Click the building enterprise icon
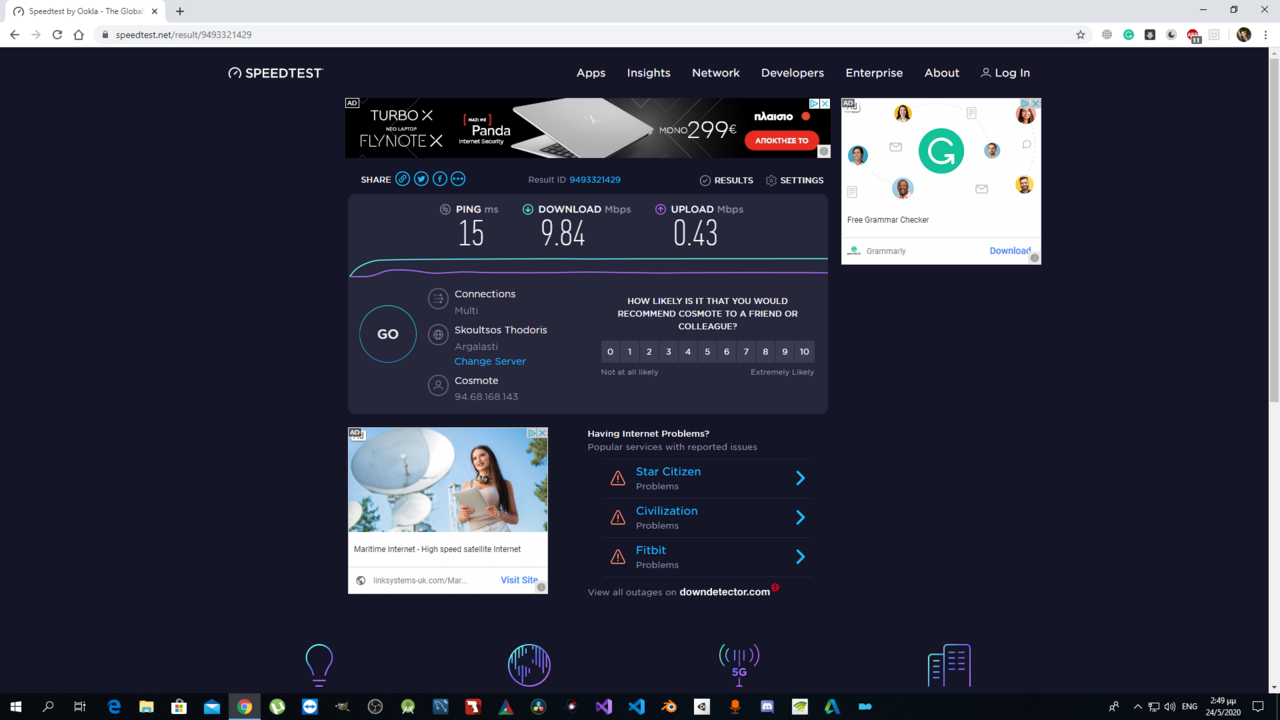The height and width of the screenshot is (720, 1280). (949, 665)
